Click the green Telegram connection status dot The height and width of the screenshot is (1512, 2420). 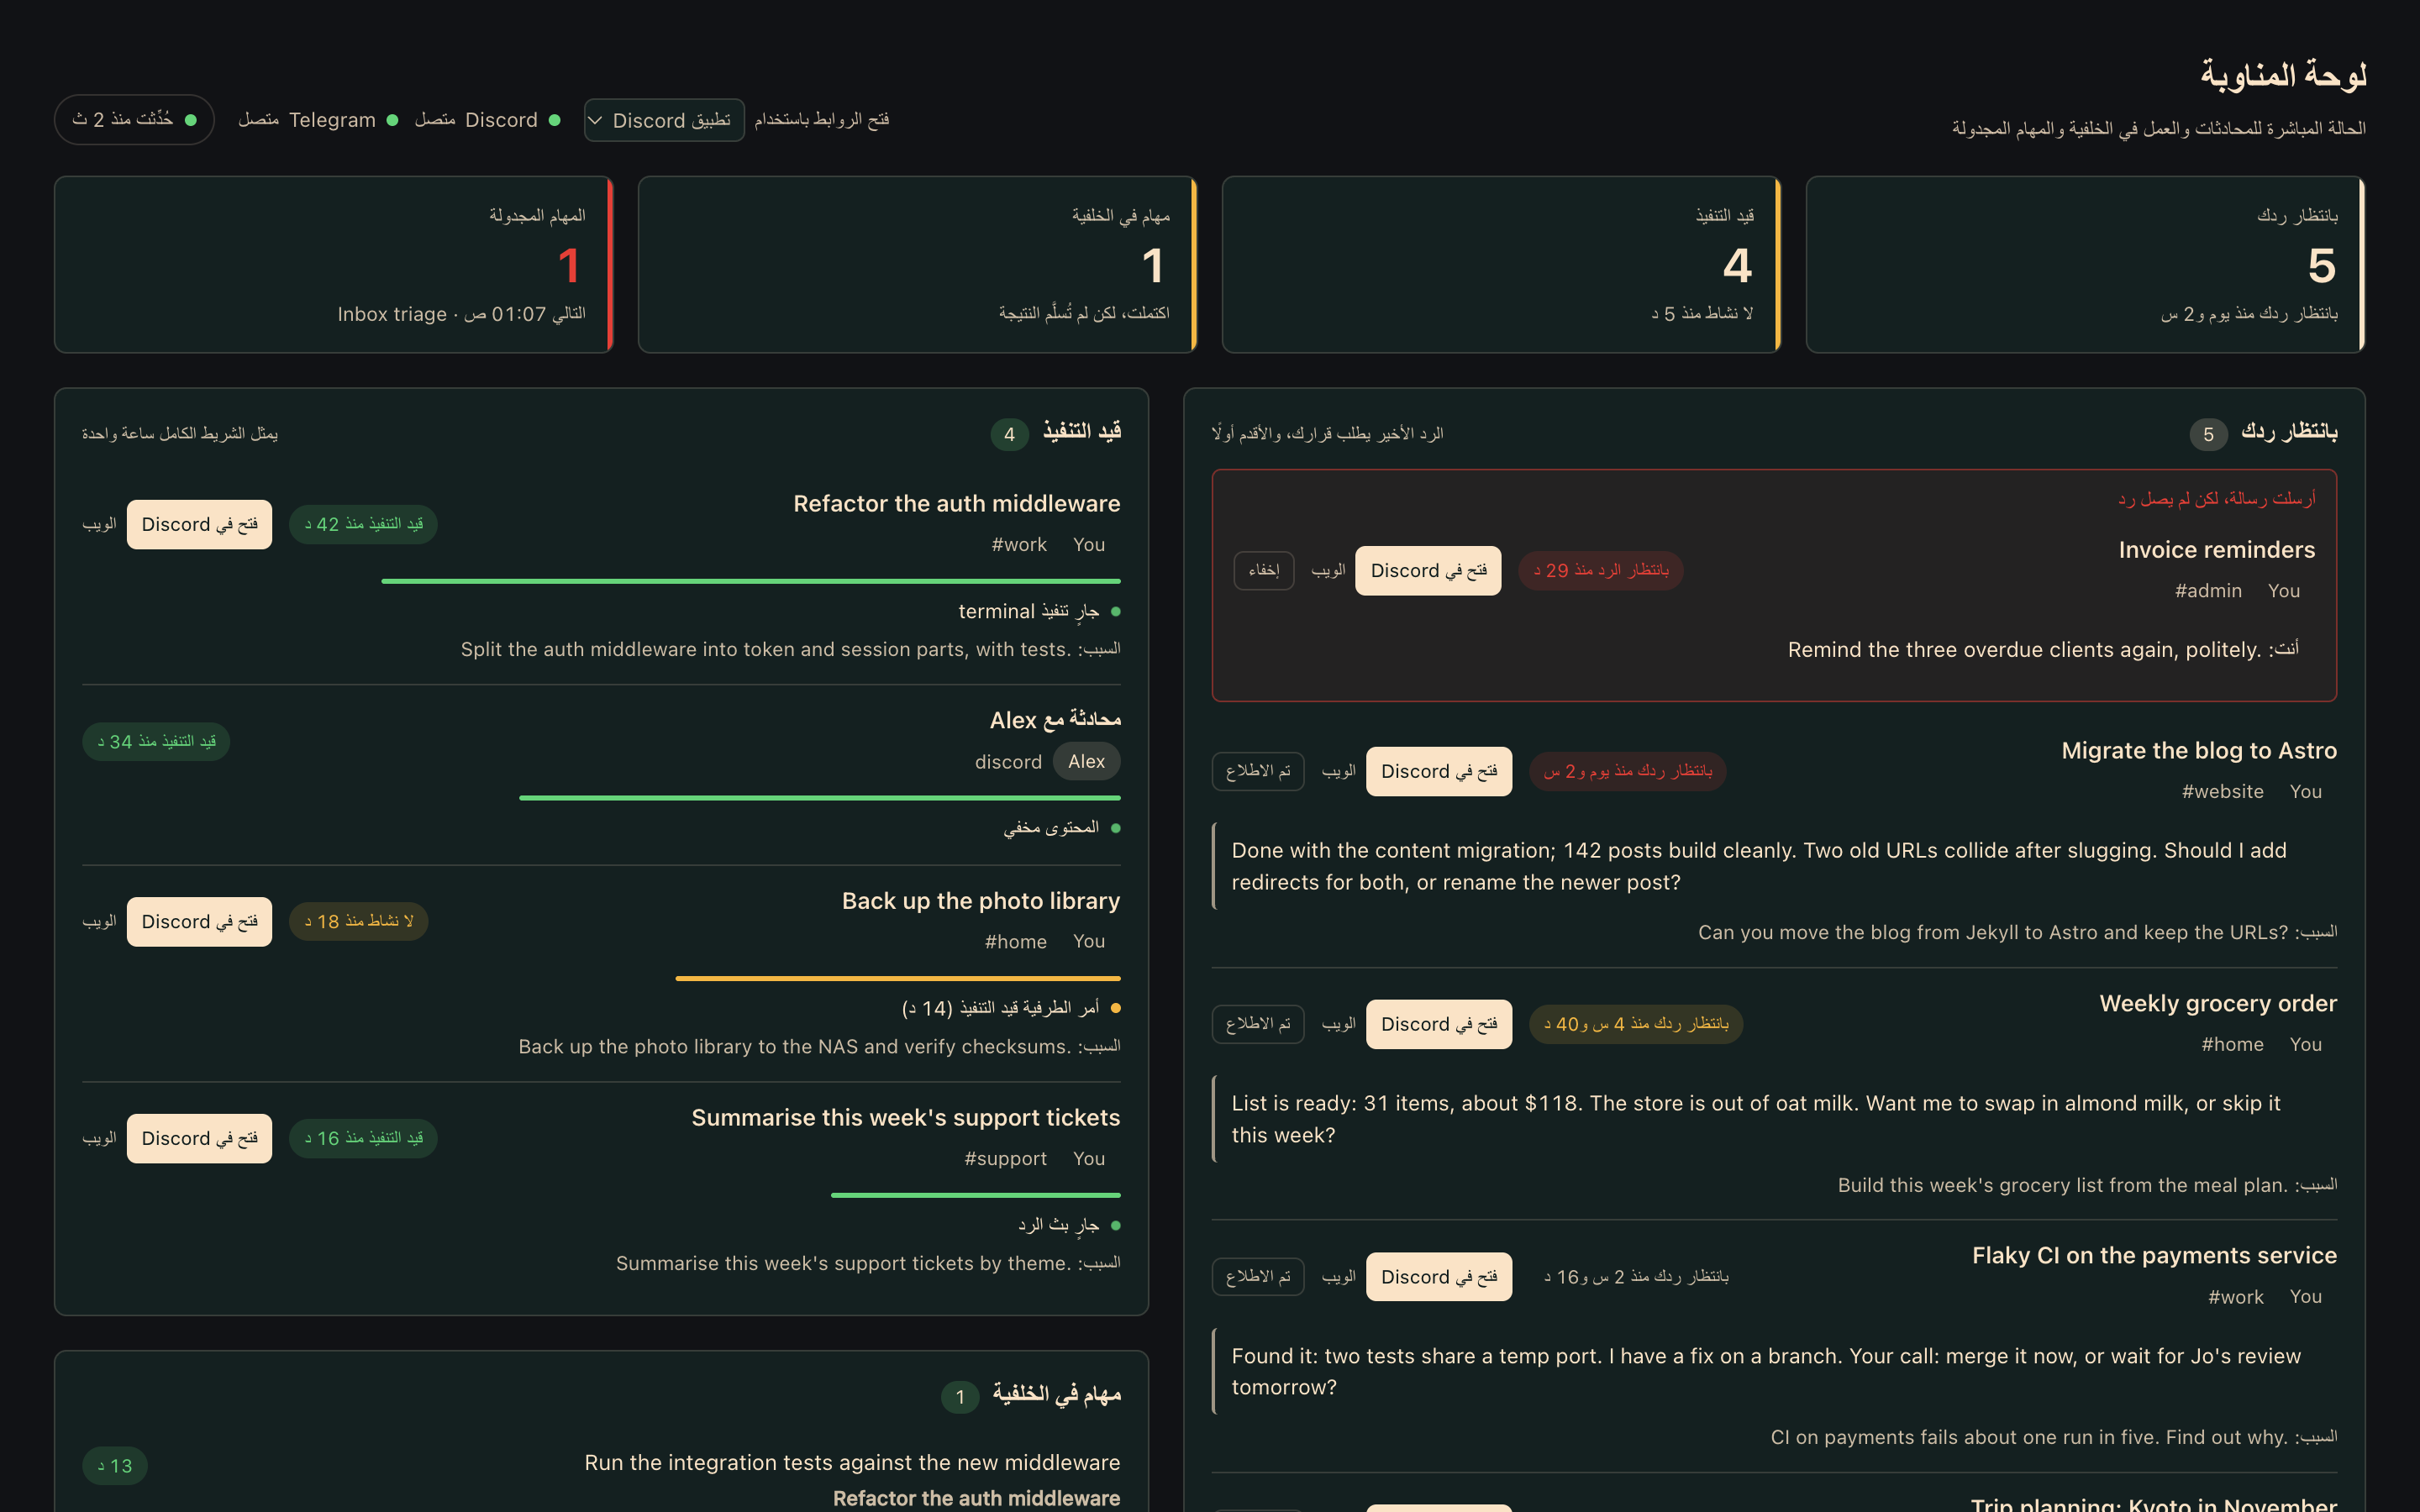click(x=392, y=120)
